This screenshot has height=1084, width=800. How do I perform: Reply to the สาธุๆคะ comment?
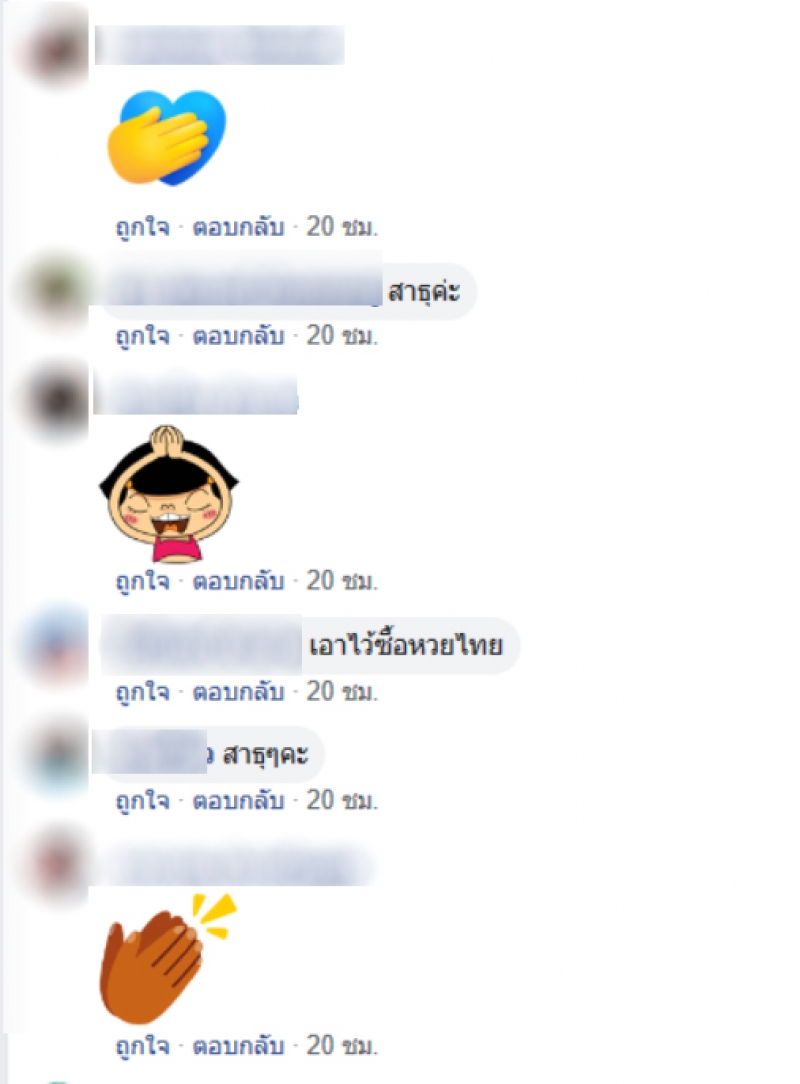238,801
